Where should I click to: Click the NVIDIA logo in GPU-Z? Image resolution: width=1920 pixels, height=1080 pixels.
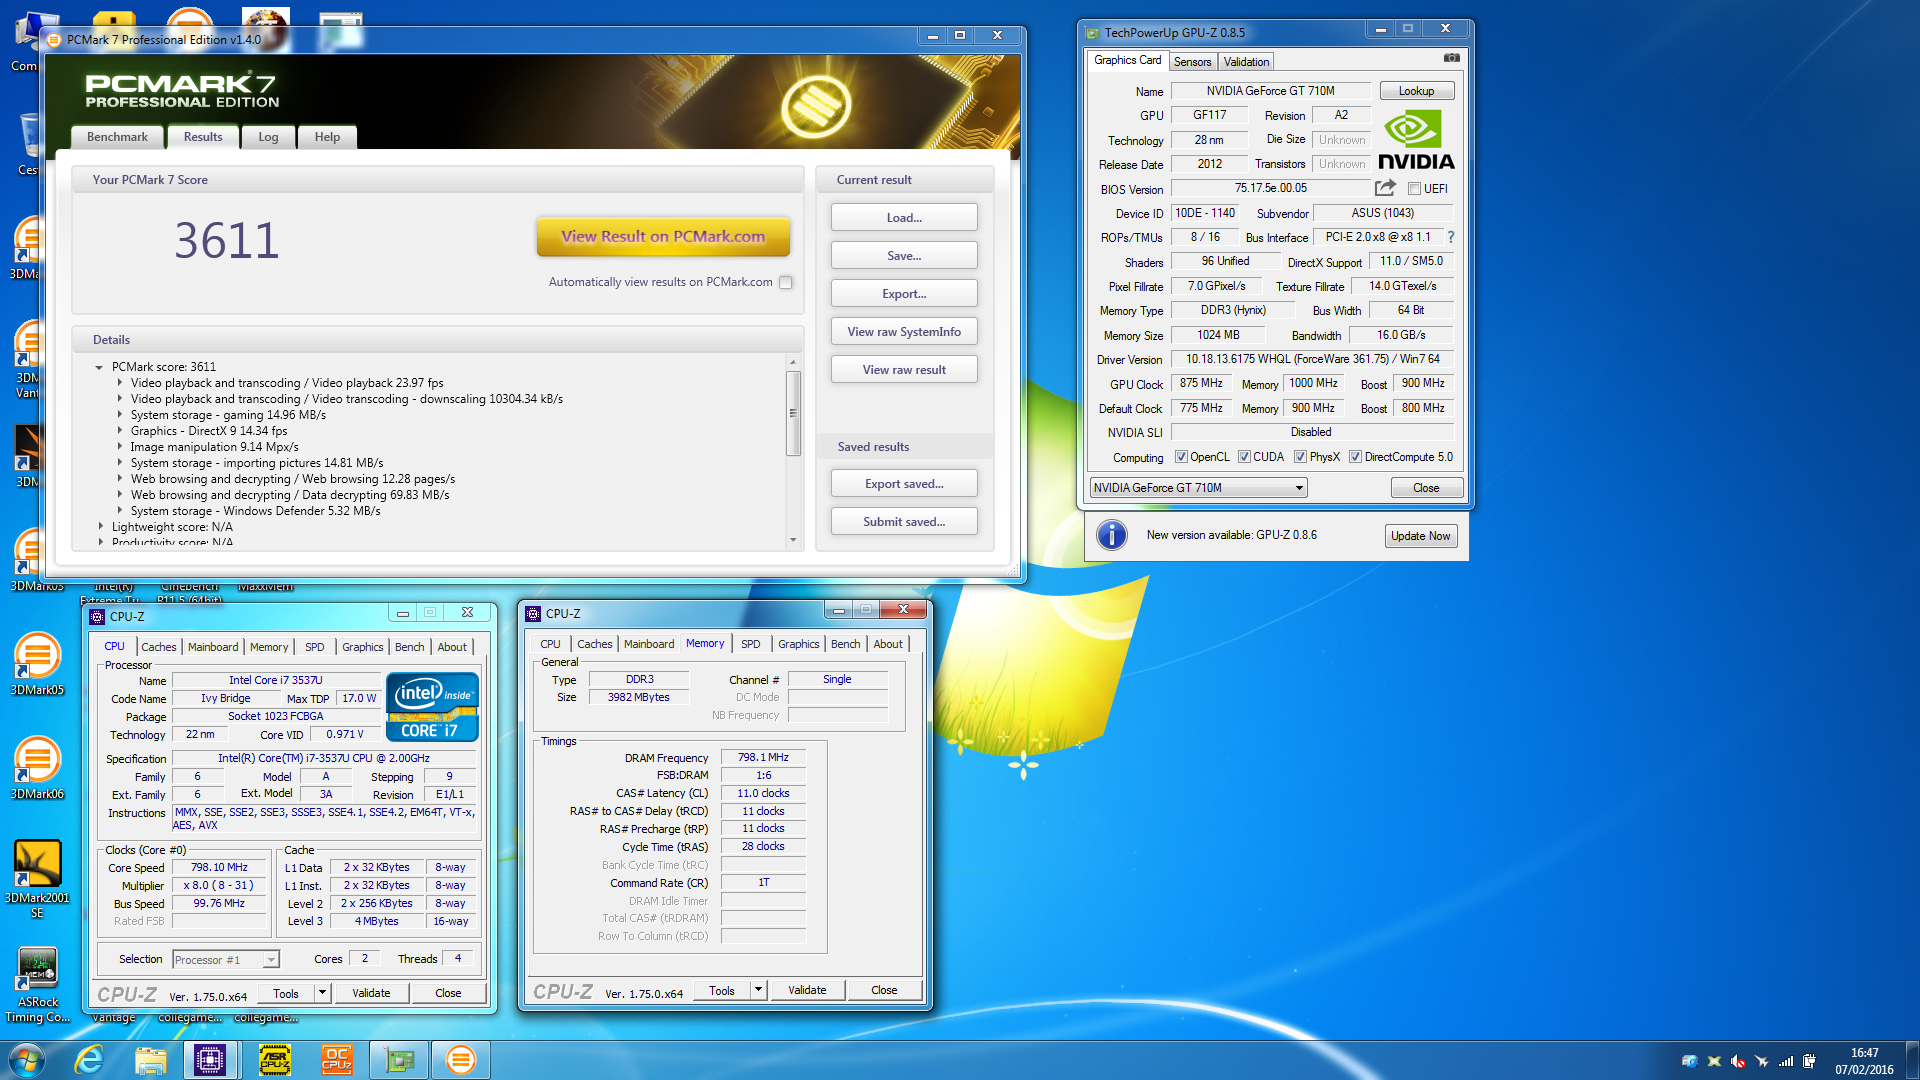click(1416, 139)
